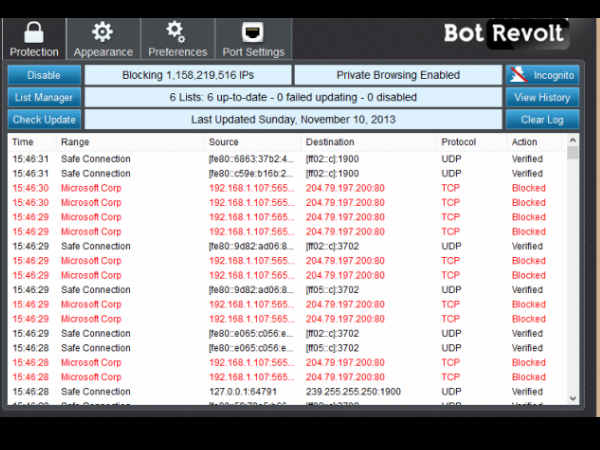
Task: Activate Incognito mode button
Action: (x=542, y=75)
